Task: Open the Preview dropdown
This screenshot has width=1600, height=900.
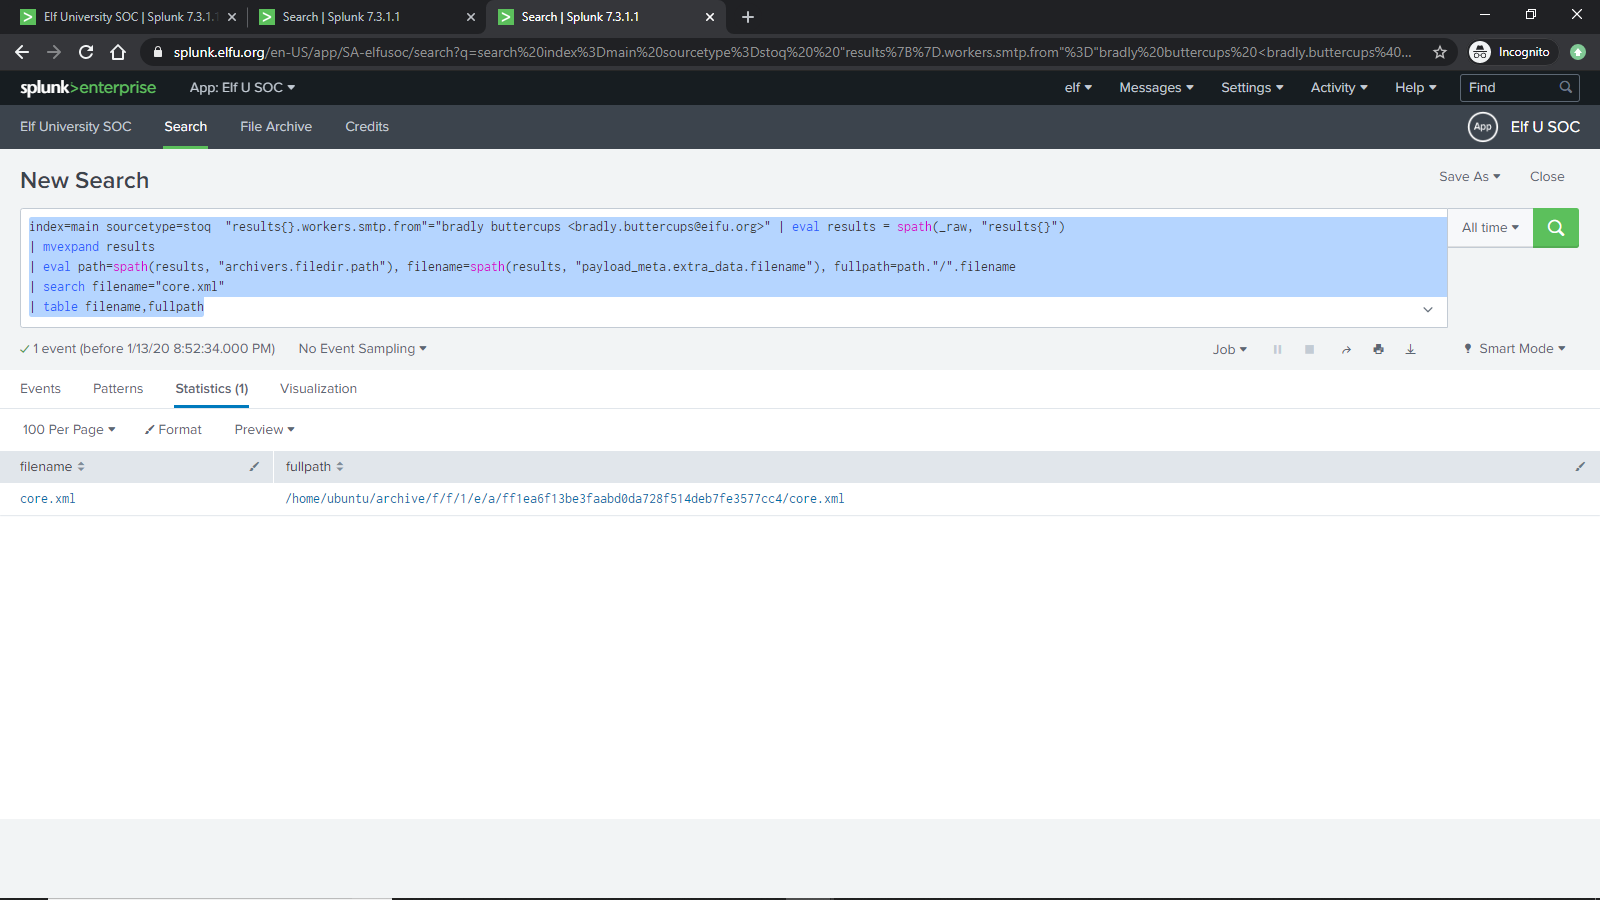Action: pyautogui.click(x=264, y=430)
